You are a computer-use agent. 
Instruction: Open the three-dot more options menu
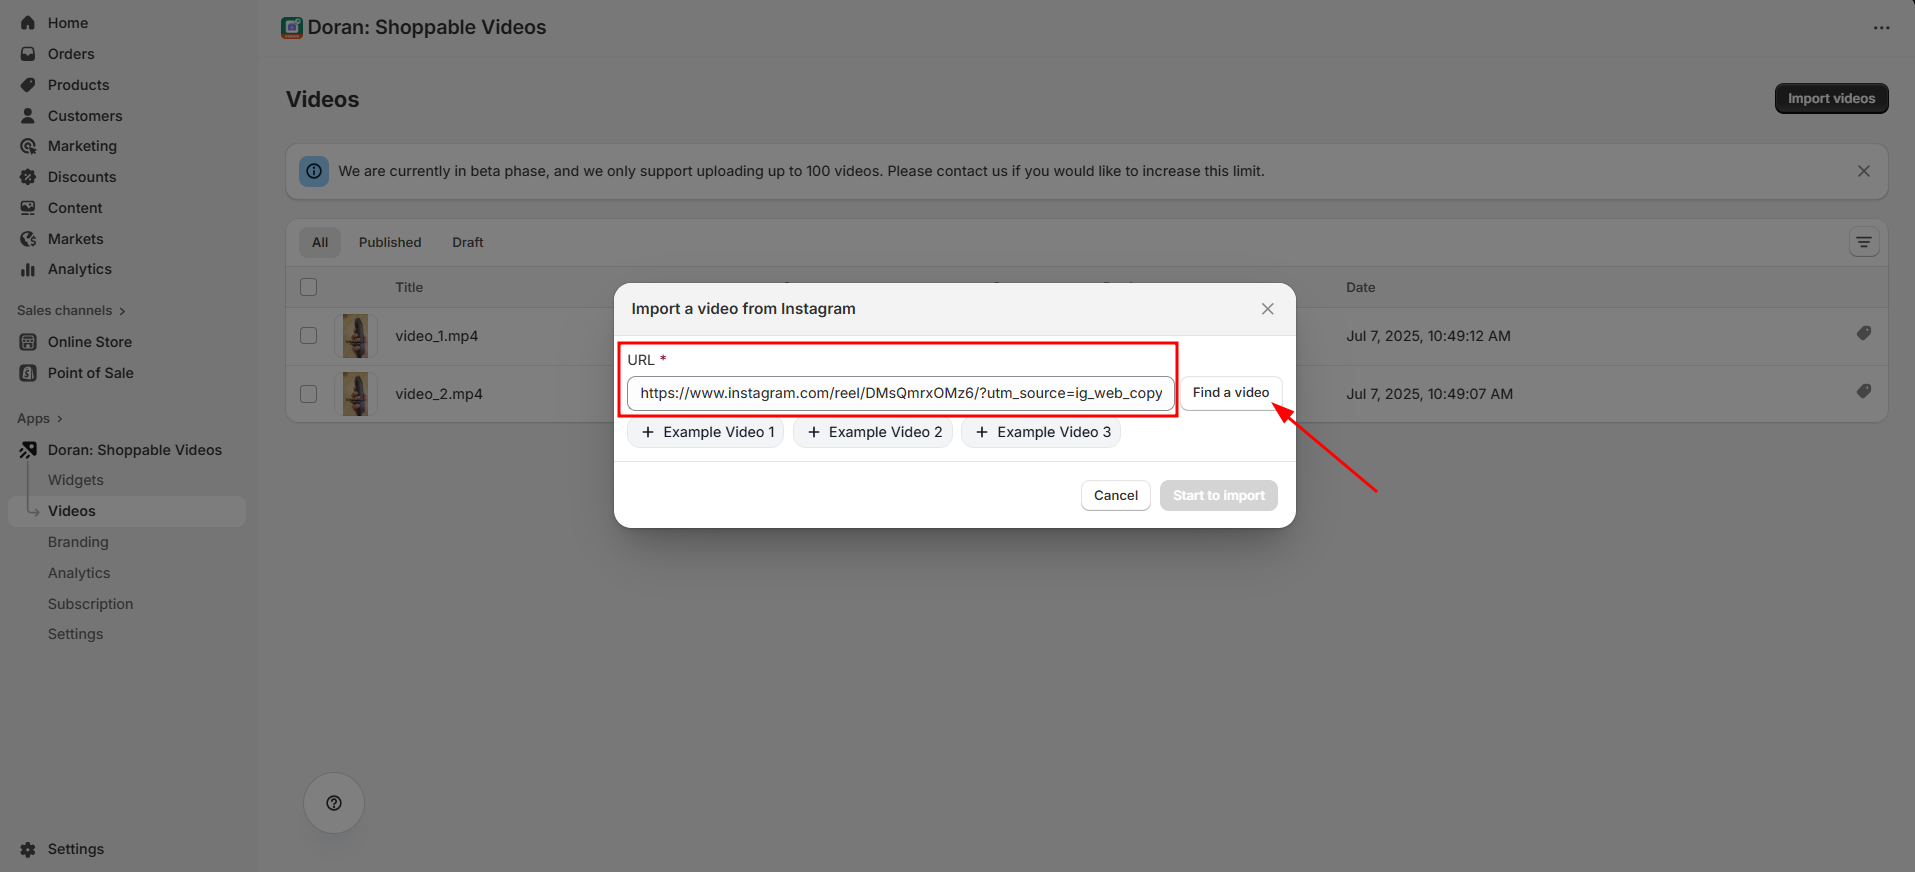pyautogui.click(x=1882, y=28)
